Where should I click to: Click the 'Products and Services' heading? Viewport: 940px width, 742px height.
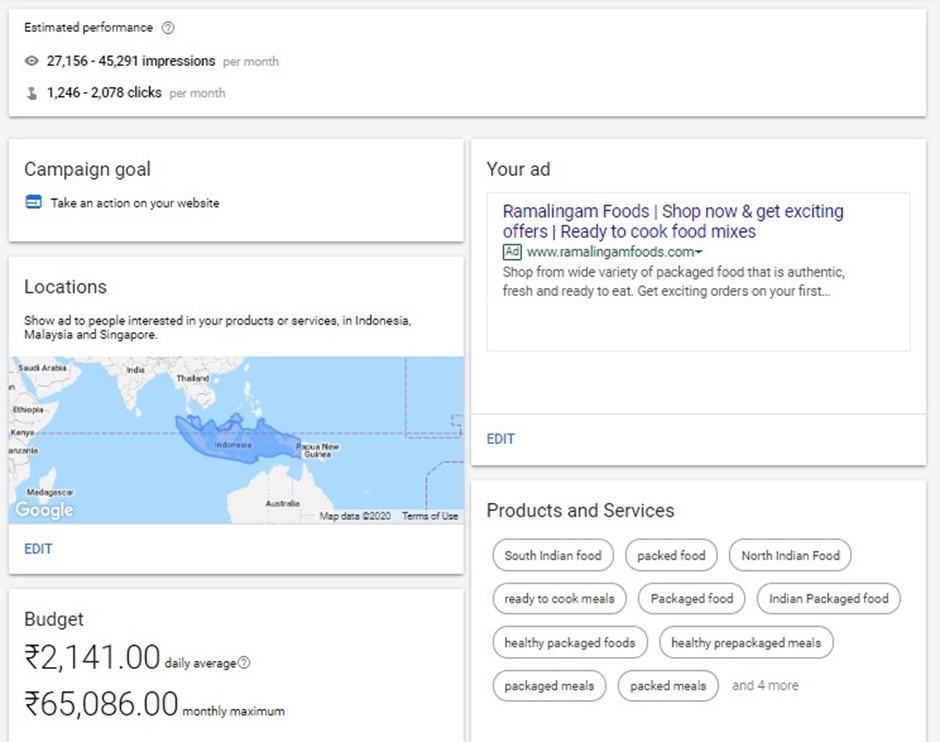580,510
